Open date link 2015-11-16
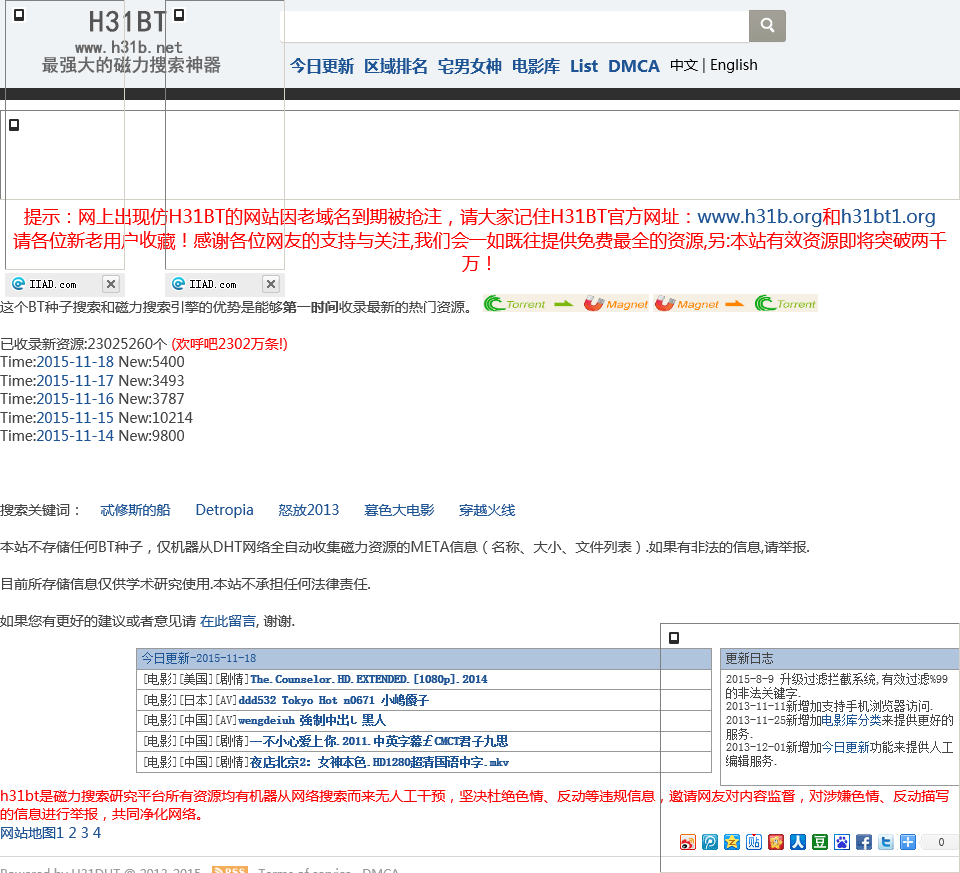 pyautogui.click(x=75, y=399)
